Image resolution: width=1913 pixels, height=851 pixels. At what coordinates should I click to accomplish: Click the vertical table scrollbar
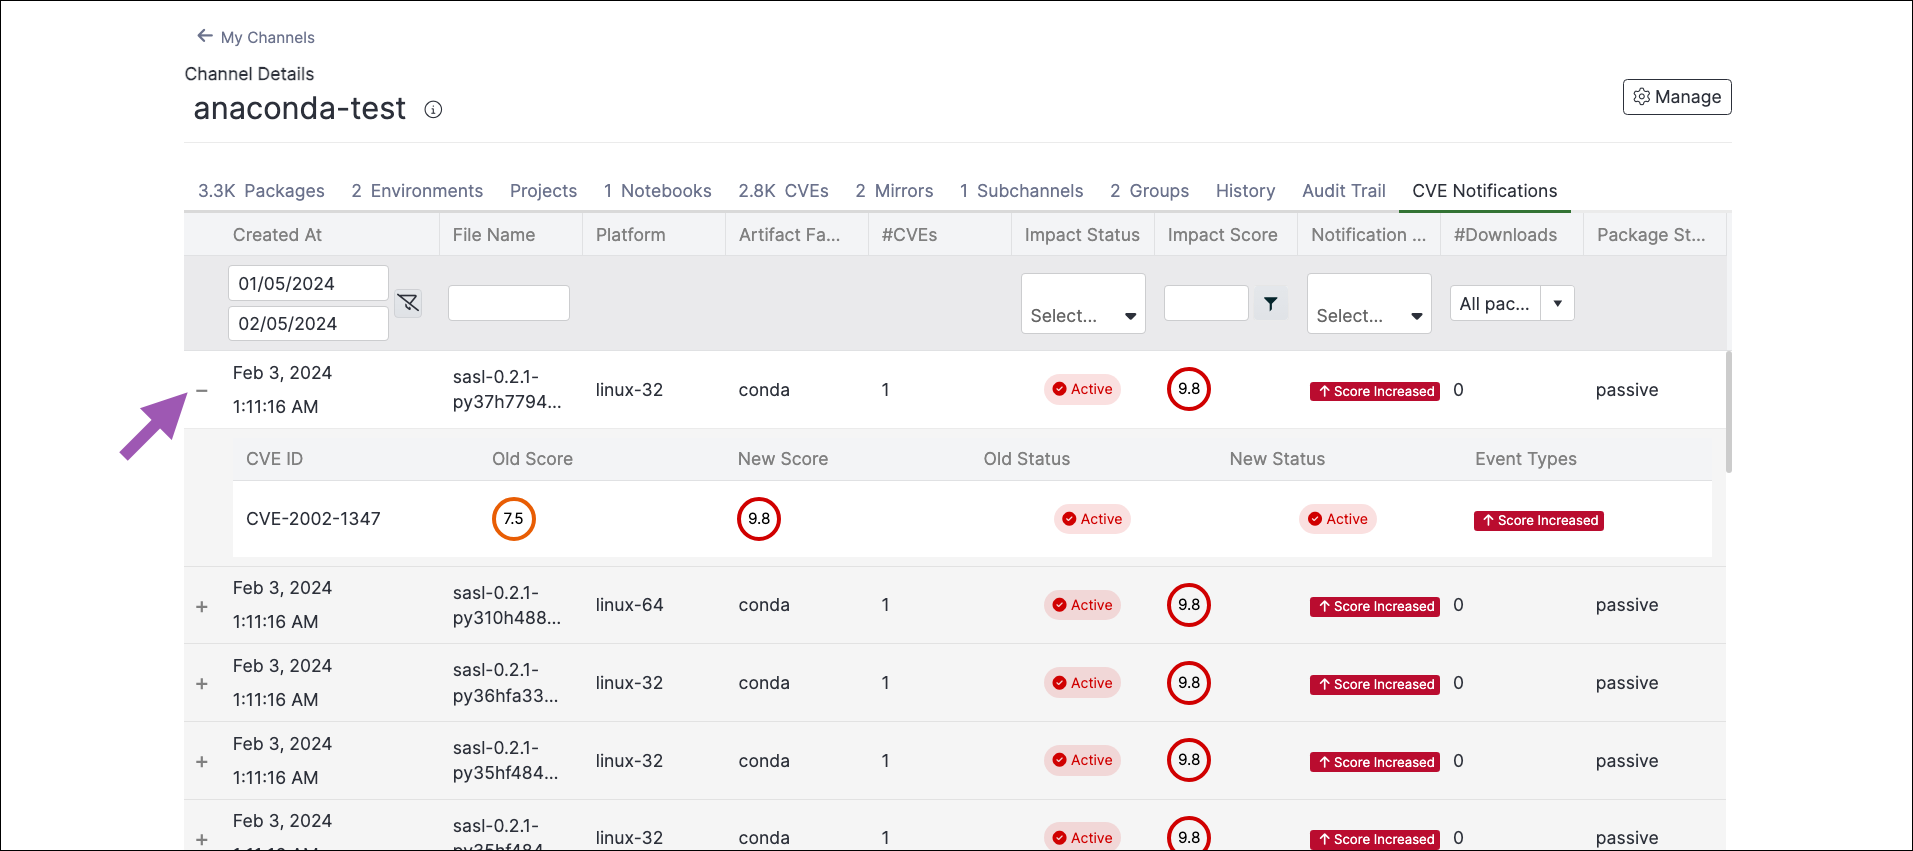1728,411
